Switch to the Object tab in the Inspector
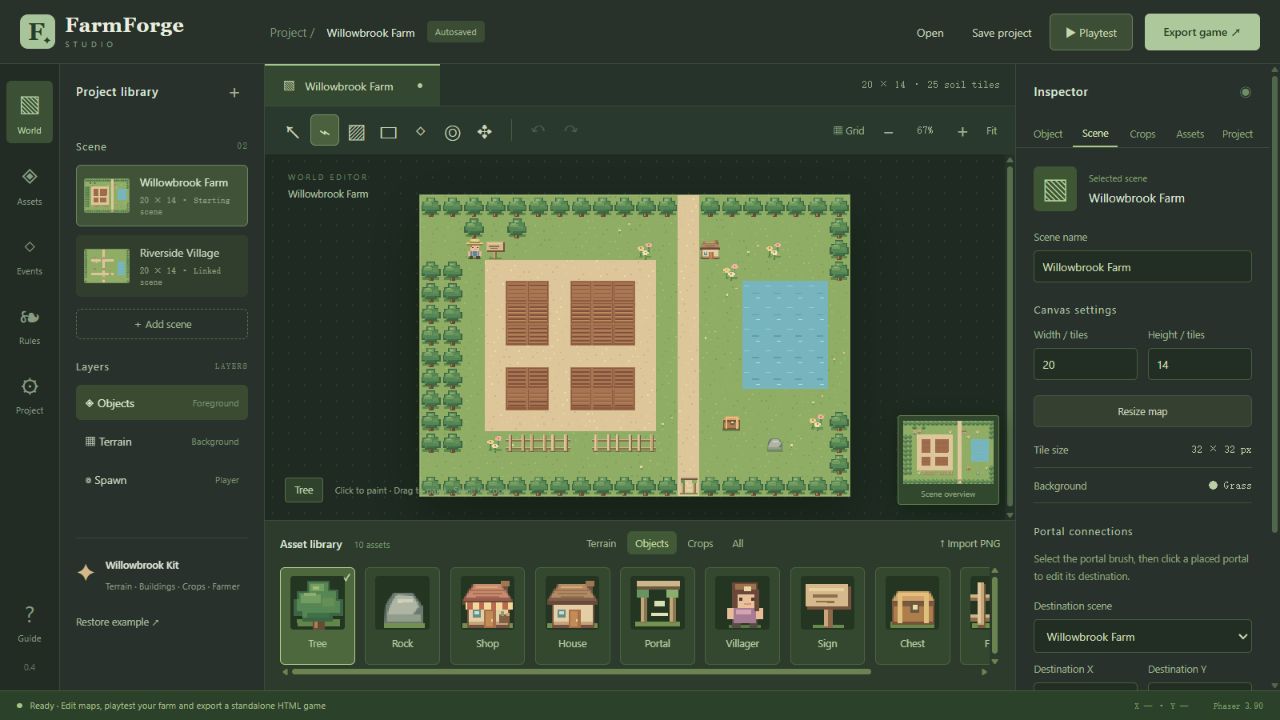1280x720 pixels. click(x=1048, y=134)
